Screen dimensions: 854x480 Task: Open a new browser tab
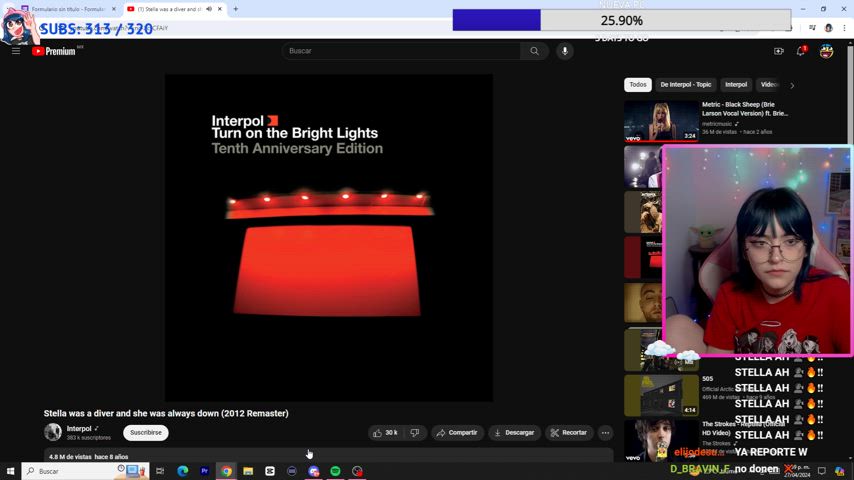coord(236,9)
